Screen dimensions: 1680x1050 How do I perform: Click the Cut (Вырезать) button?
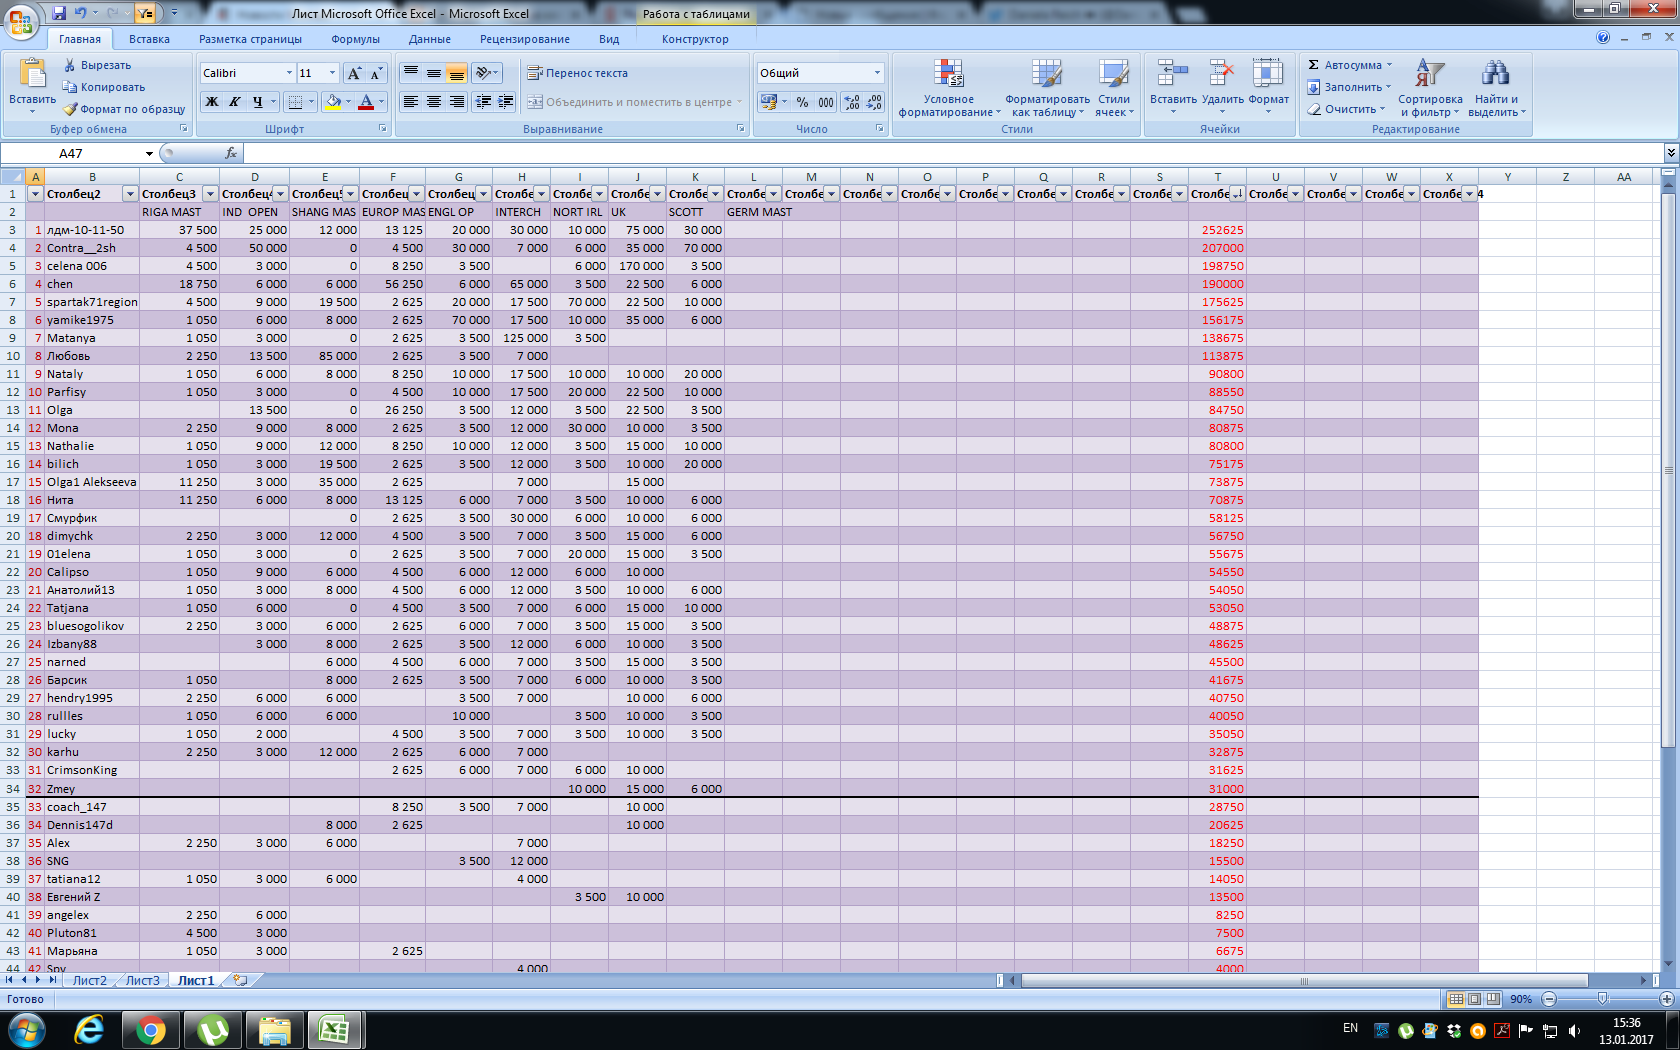[97, 65]
